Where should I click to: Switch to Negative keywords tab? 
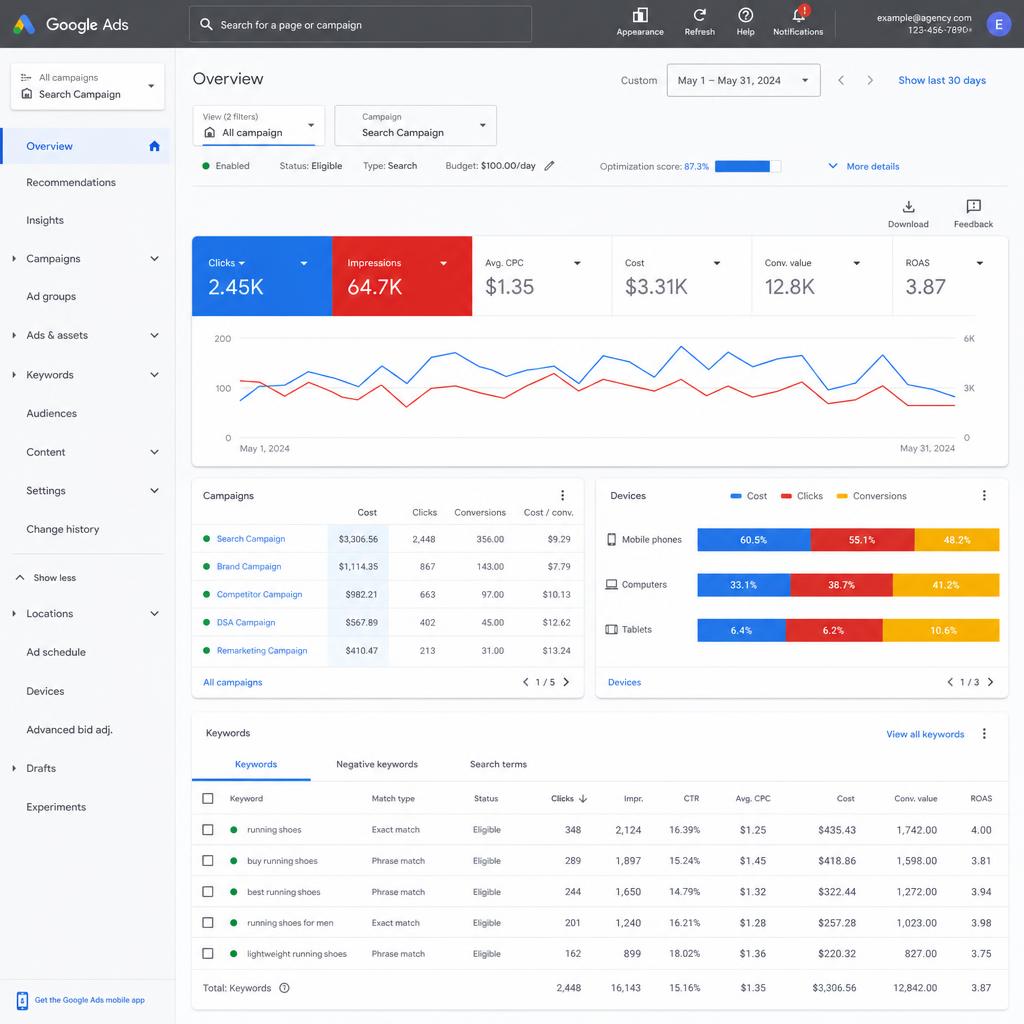pyautogui.click(x=377, y=764)
